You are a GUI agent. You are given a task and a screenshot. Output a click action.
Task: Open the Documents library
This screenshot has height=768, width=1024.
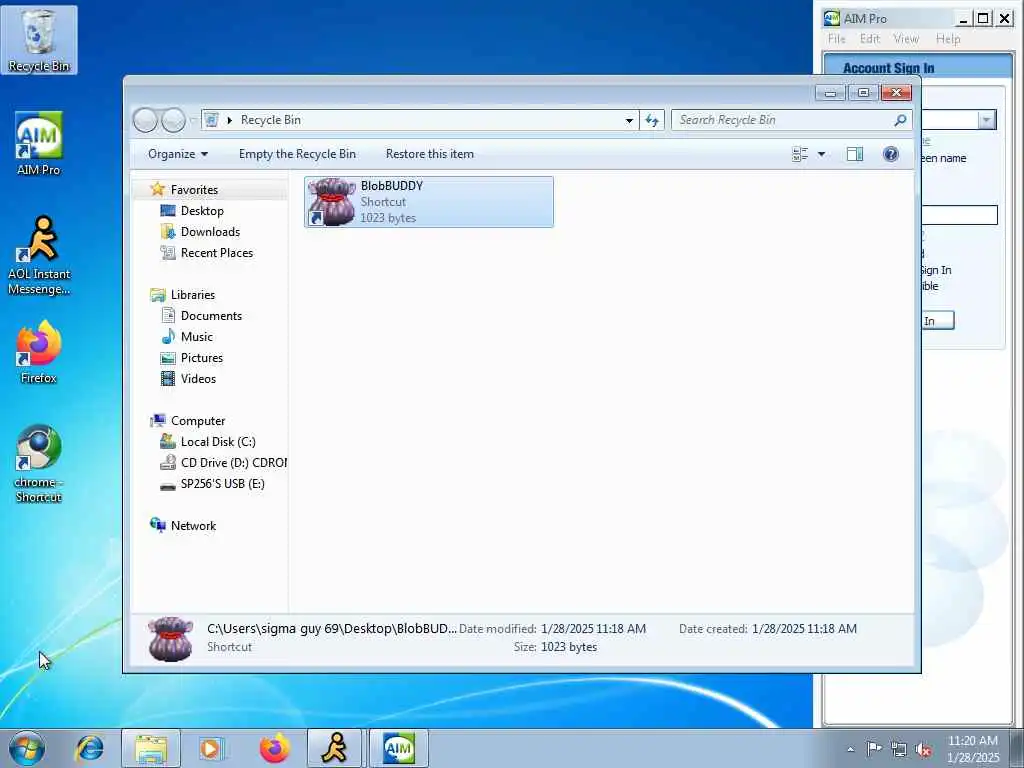[x=211, y=315]
